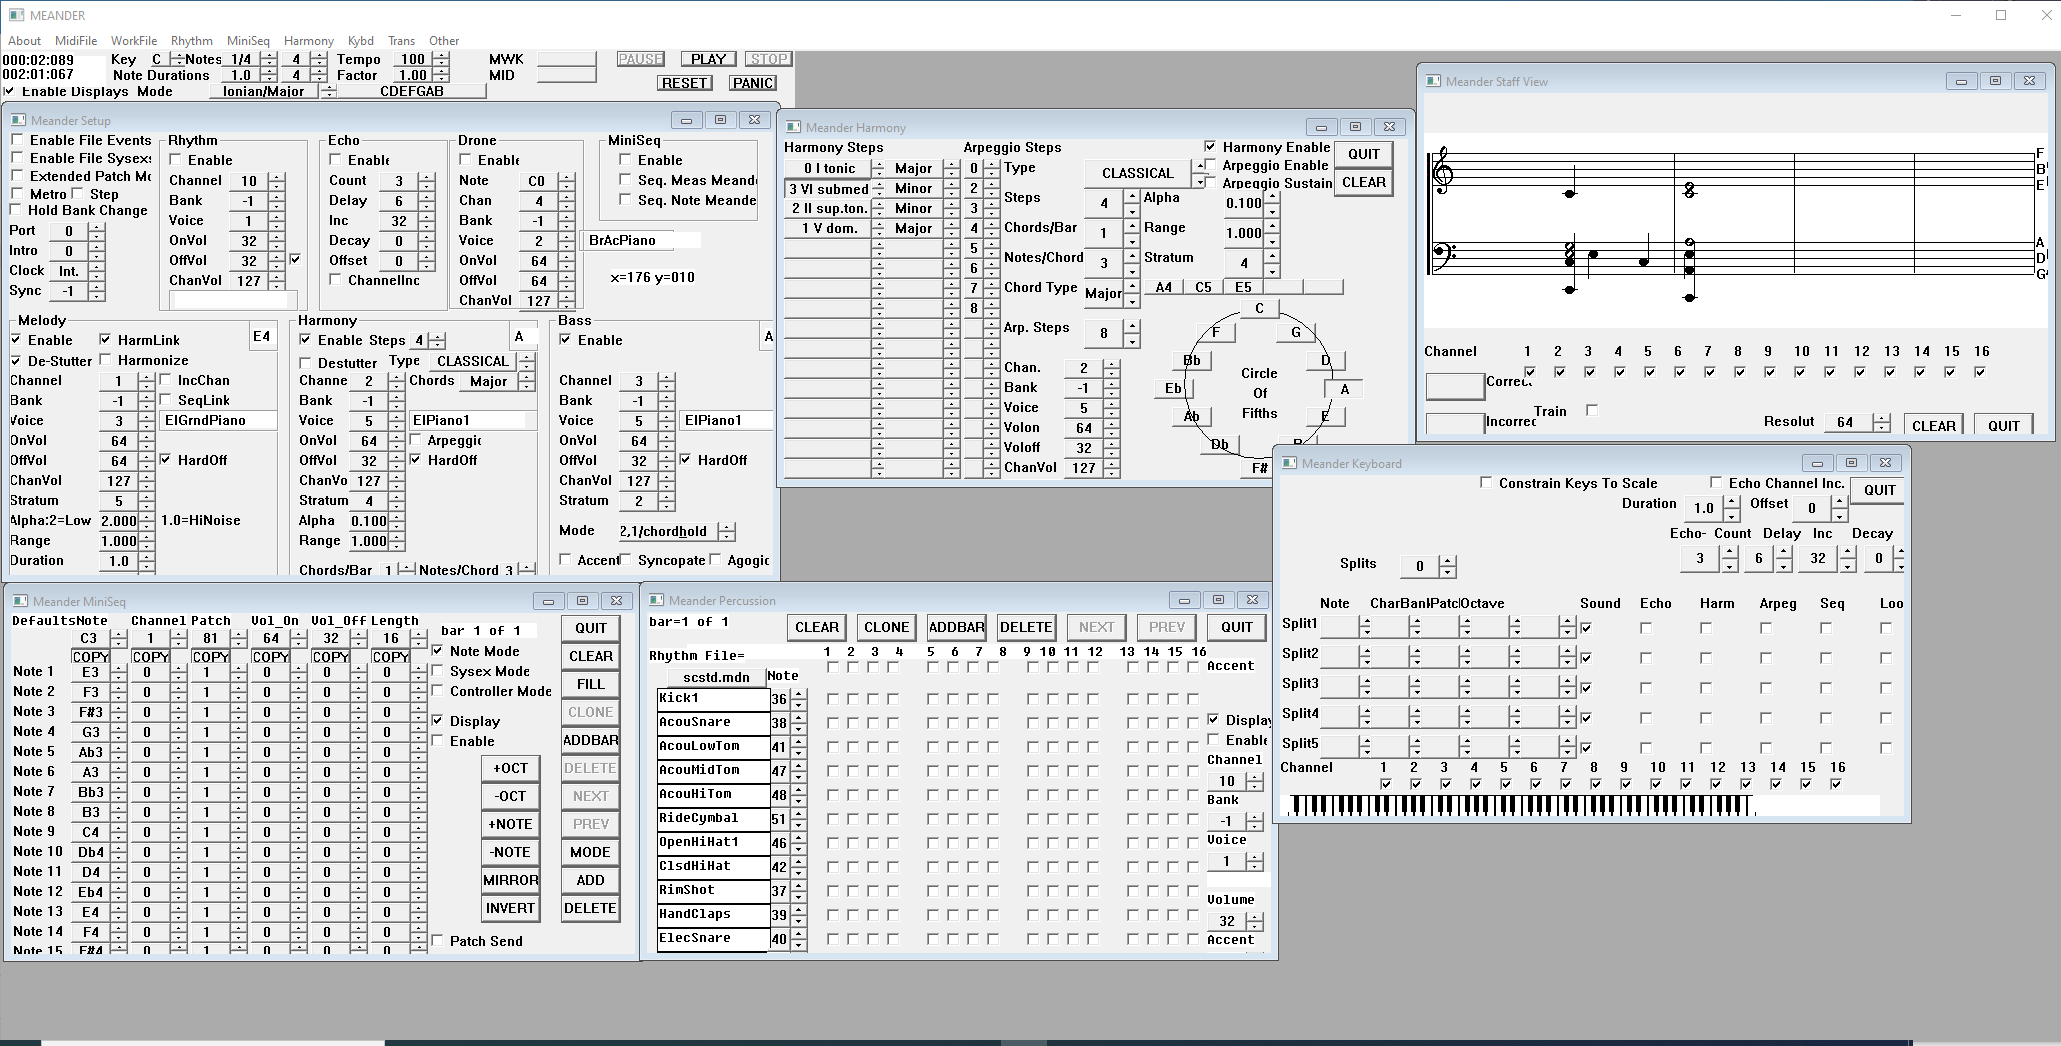Click the PANIC button

(752, 83)
